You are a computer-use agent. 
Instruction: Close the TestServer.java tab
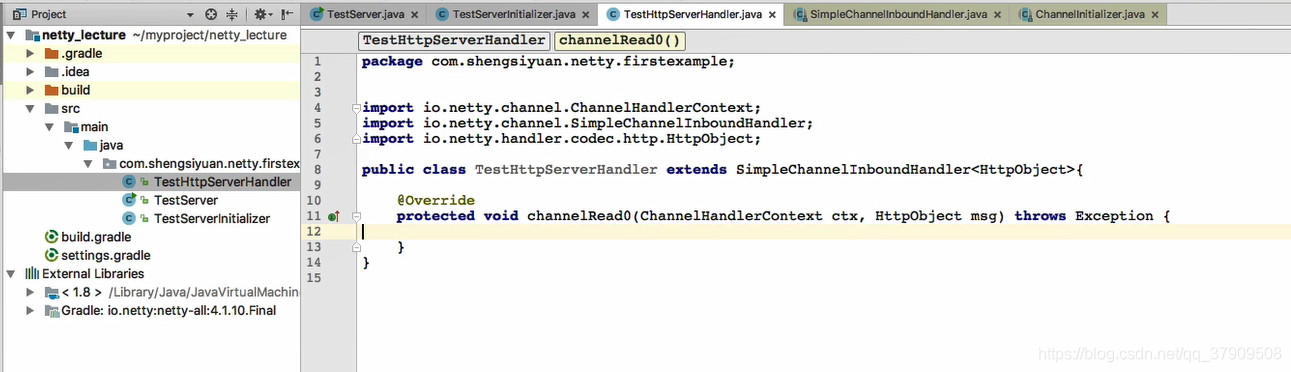(x=415, y=15)
